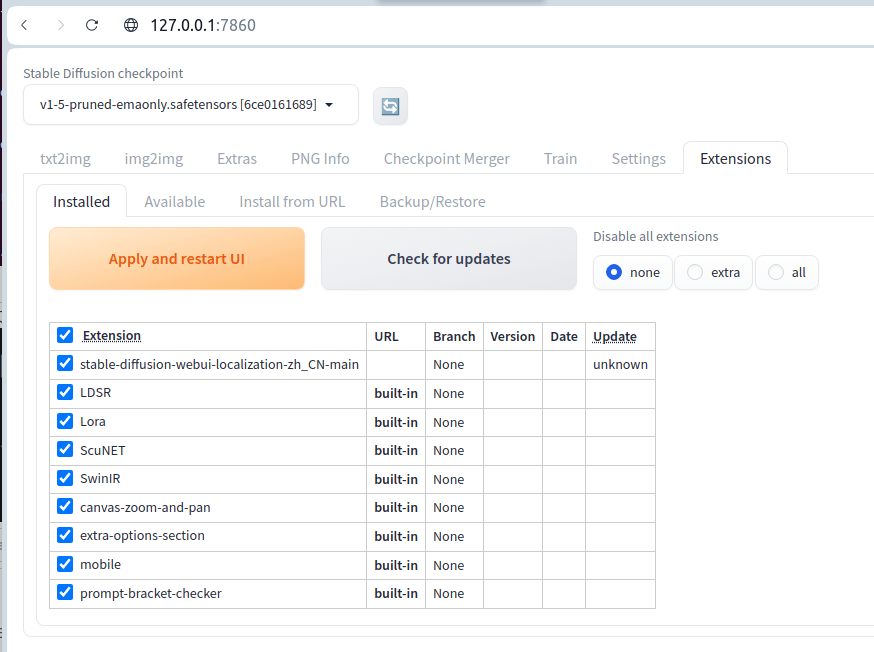This screenshot has height=652, width=874.
Task: Uncheck the extra-options-section extension checkbox
Action: pos(65,535)
